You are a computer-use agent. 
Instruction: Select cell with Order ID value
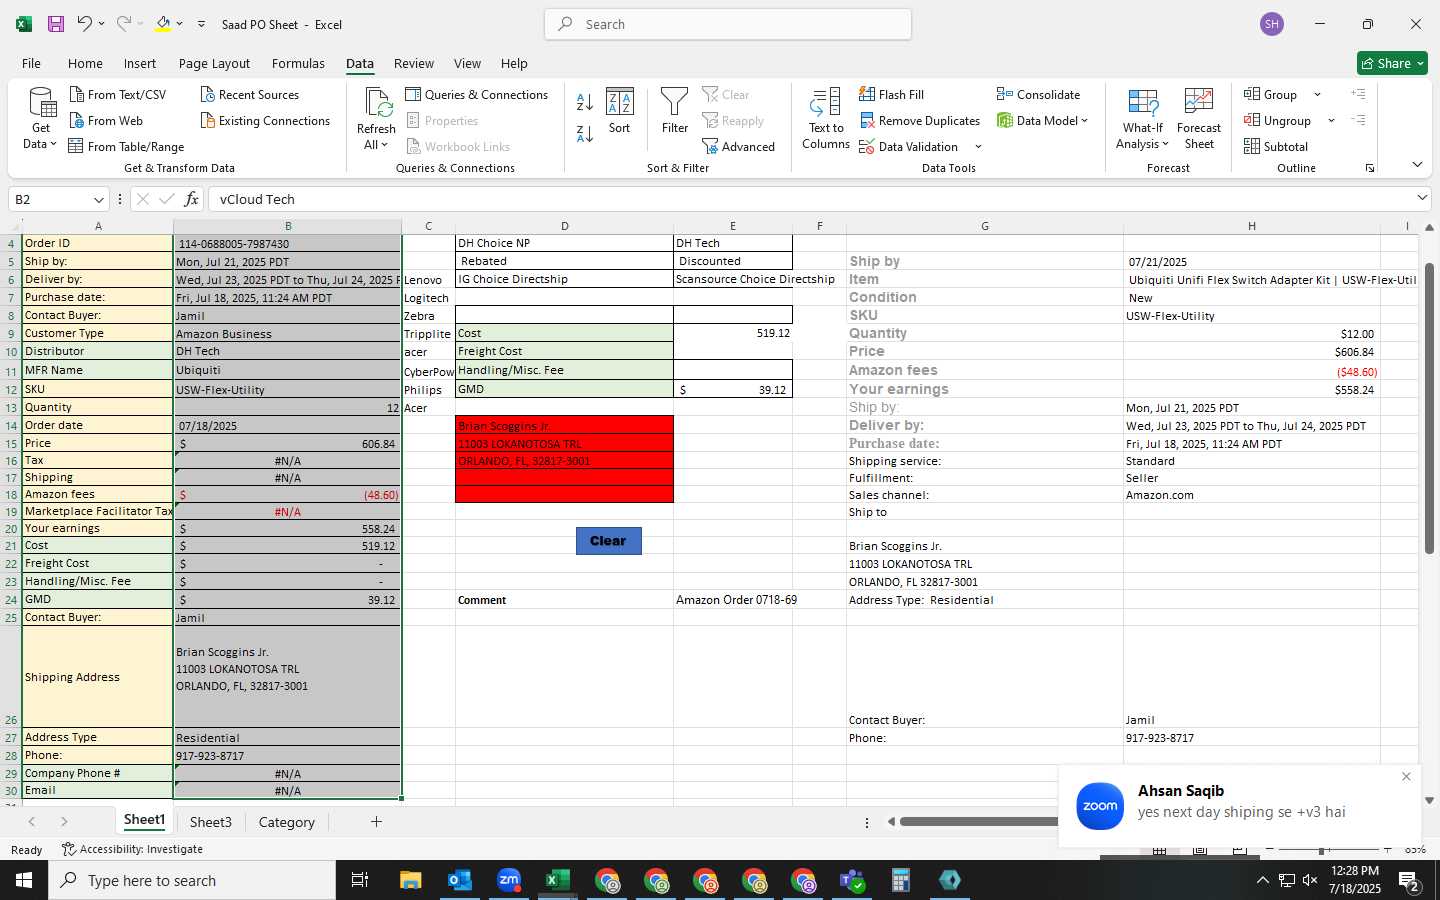click(x=287, y=243)
